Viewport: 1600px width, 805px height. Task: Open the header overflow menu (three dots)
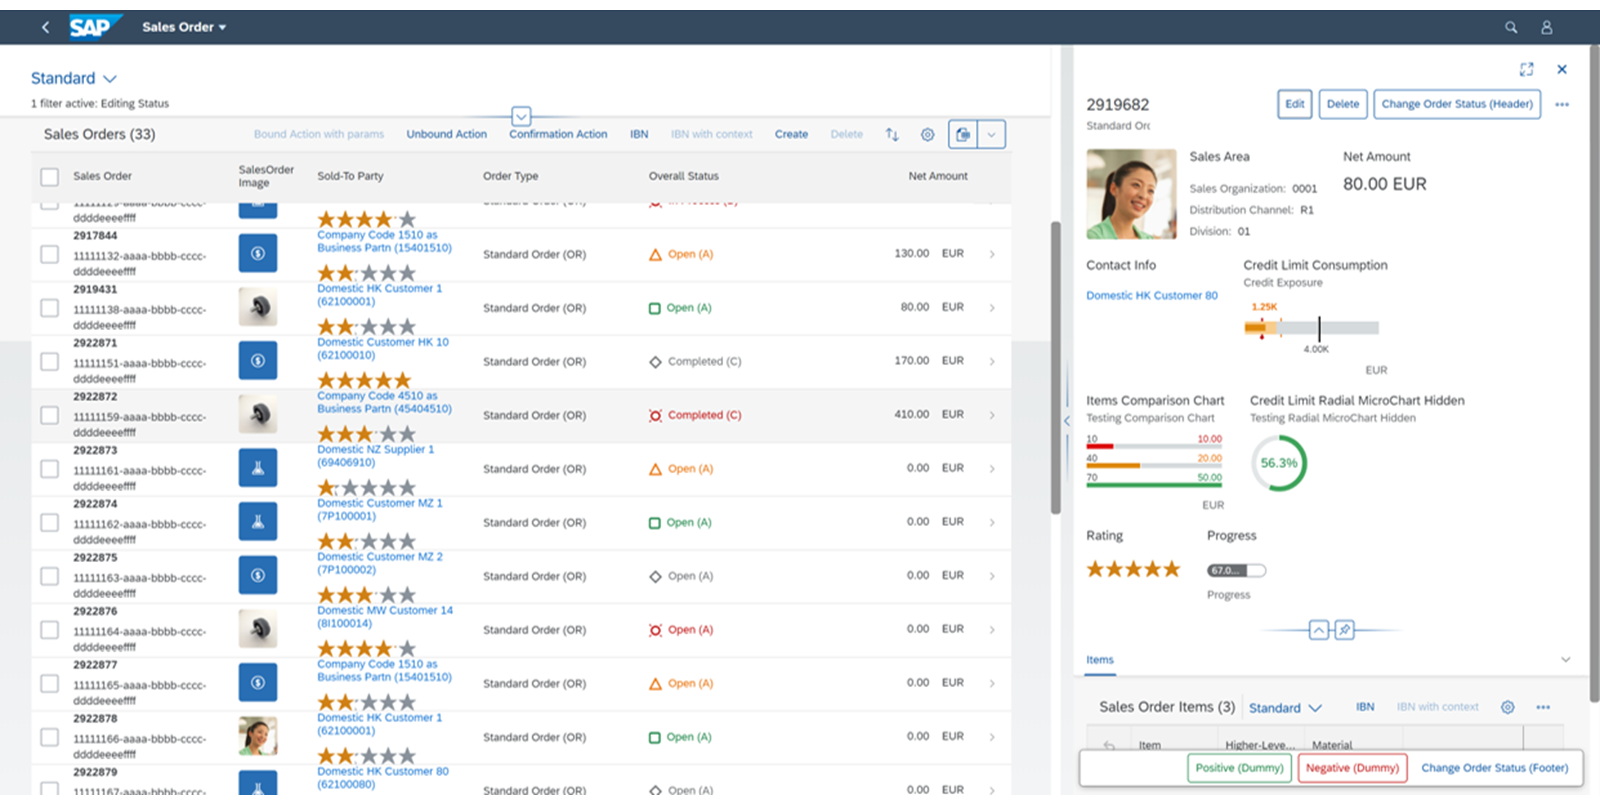[1562, 104]
